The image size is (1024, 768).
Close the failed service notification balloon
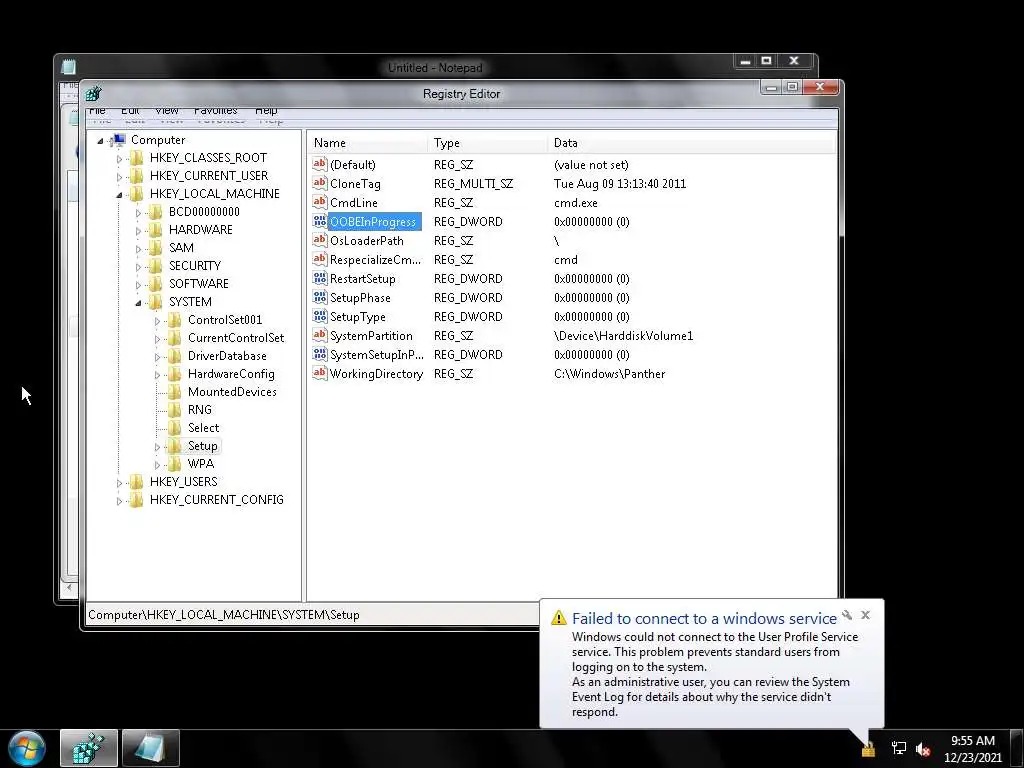pos(865,615)
